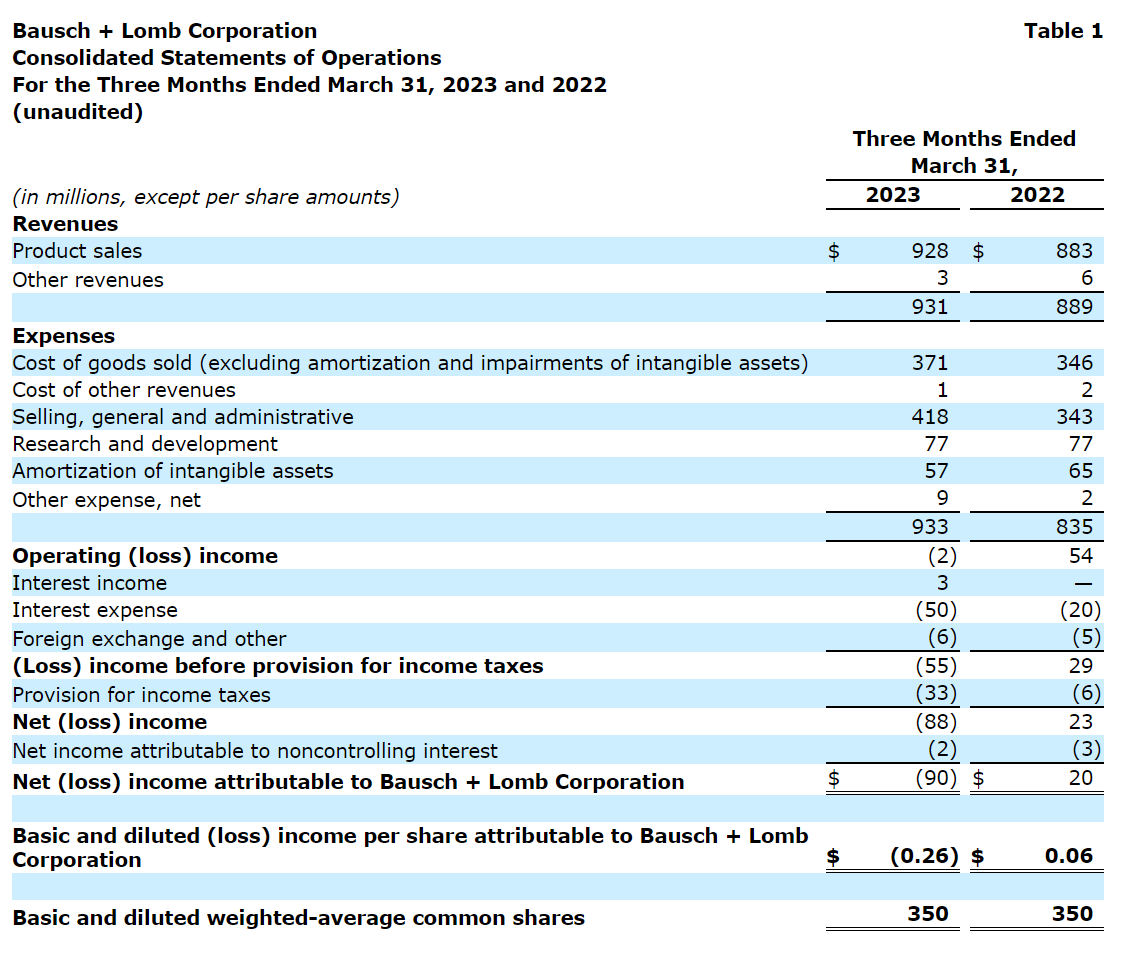Select the 'Bausch + Lomb Corporation' title line
This screenshot has width=1127, height=954.
165,31
